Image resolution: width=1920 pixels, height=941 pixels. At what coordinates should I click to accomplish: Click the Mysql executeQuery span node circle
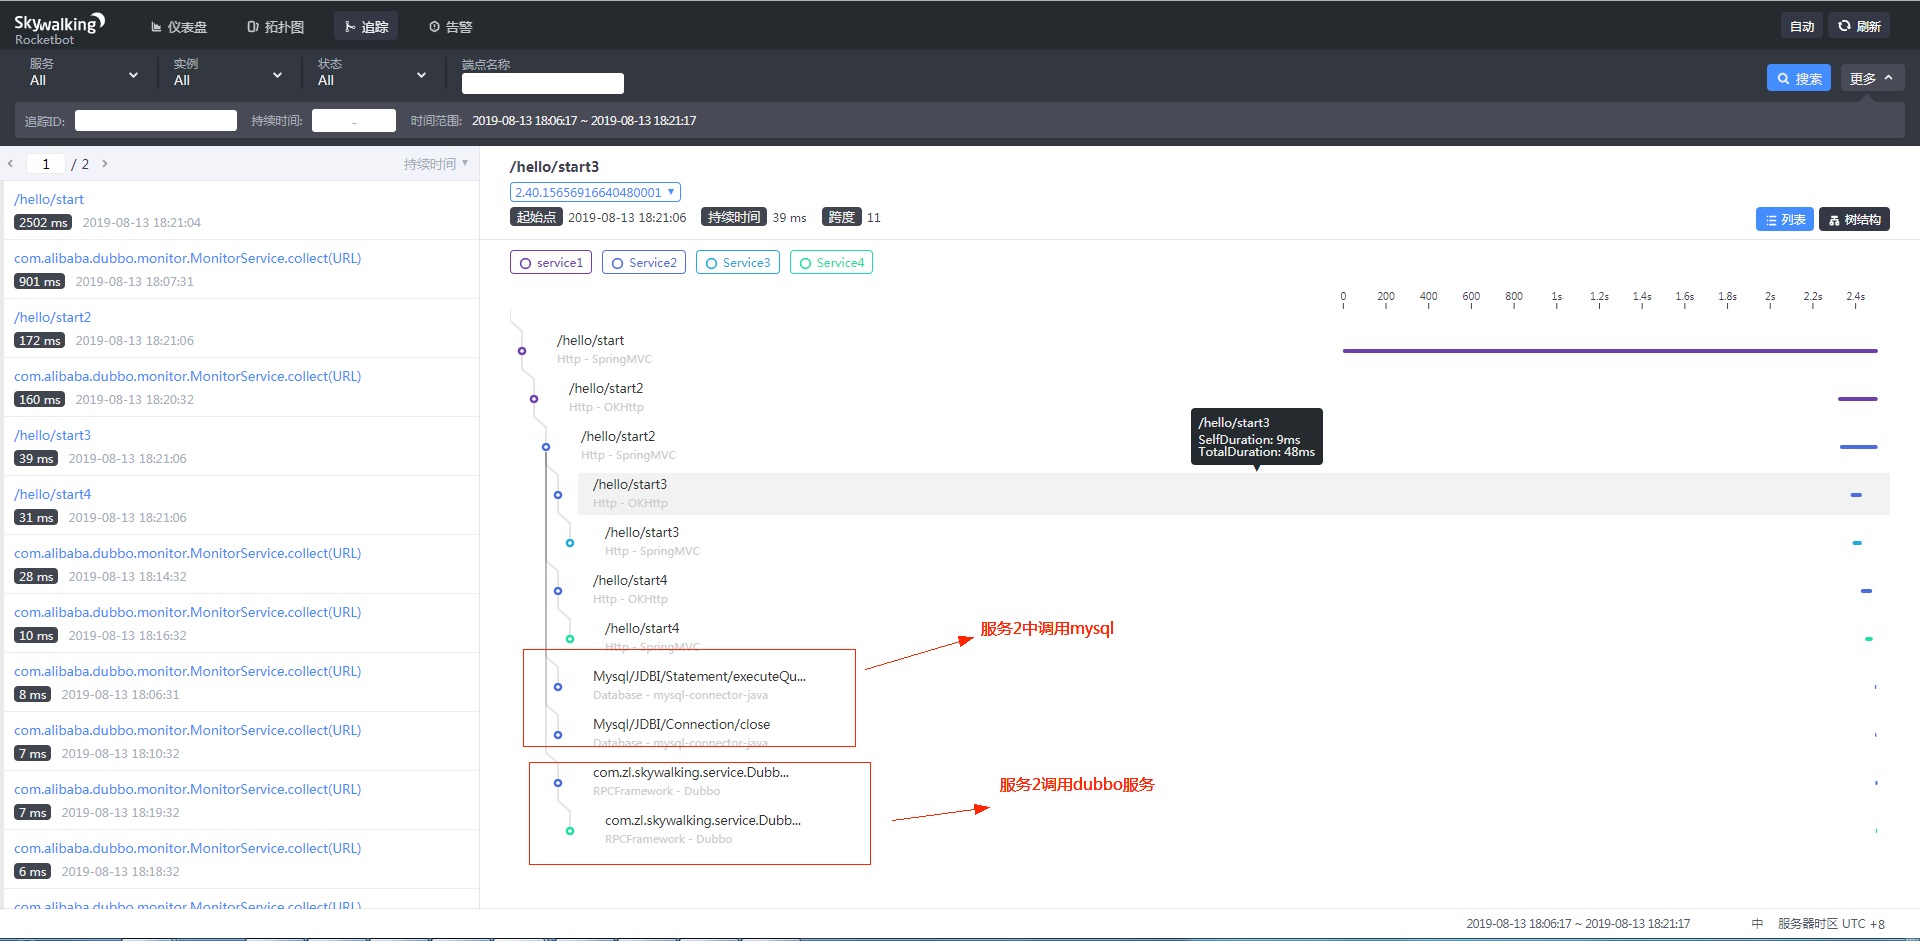[558, 687]
